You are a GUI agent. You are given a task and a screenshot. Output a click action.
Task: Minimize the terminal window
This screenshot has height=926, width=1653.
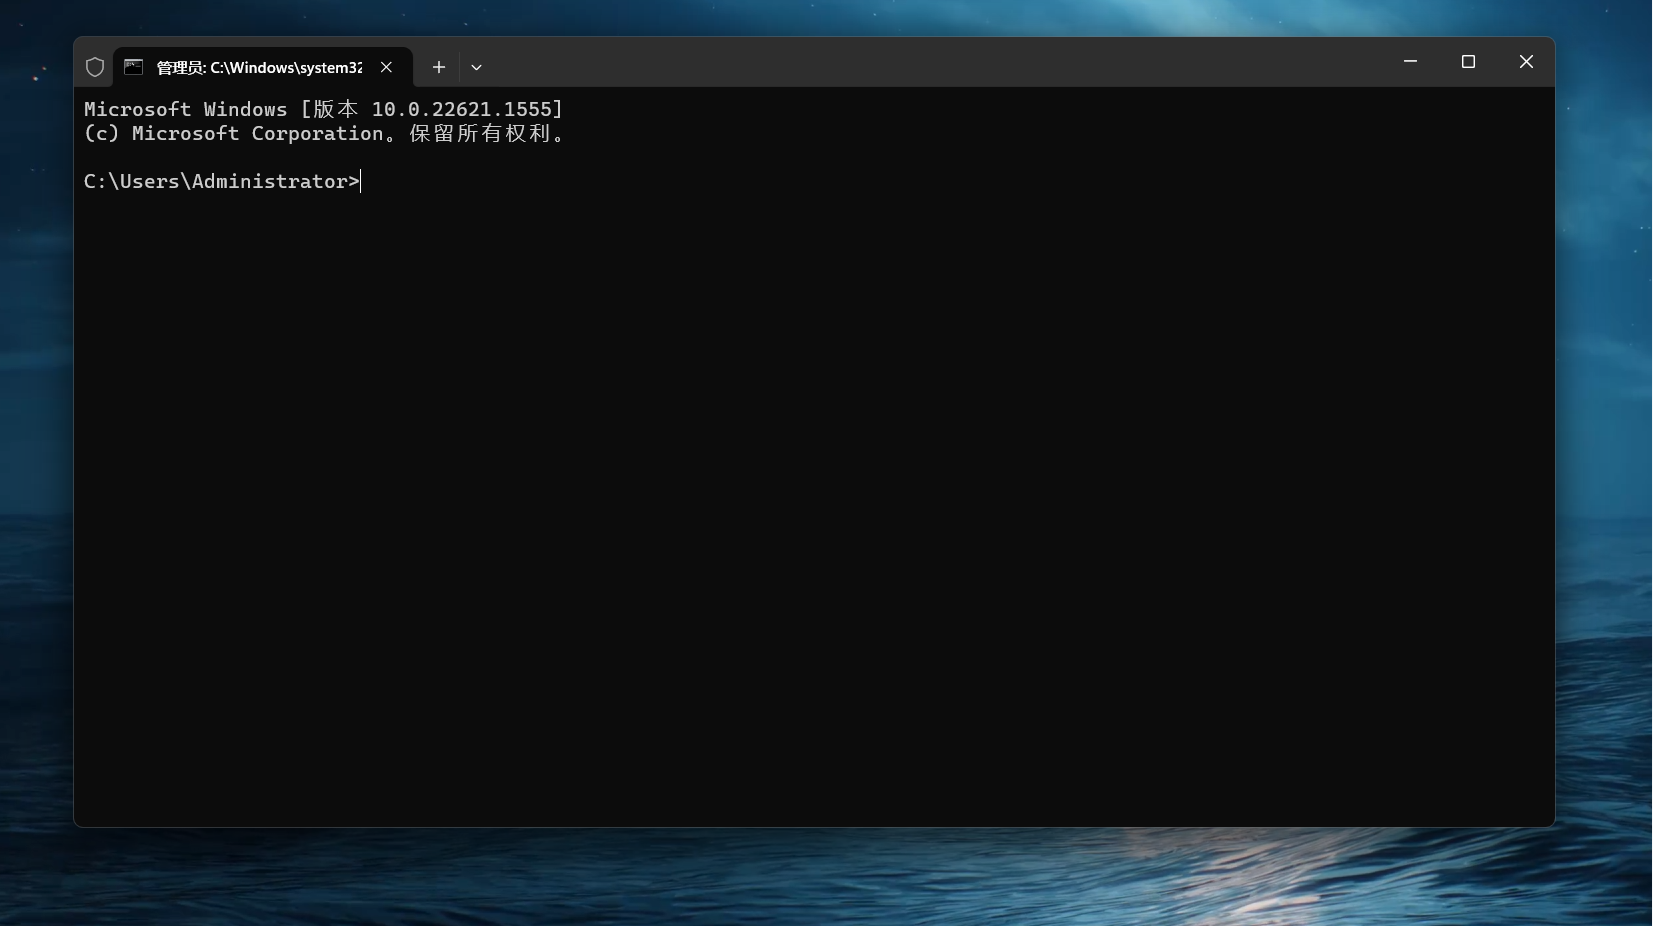1410,62
